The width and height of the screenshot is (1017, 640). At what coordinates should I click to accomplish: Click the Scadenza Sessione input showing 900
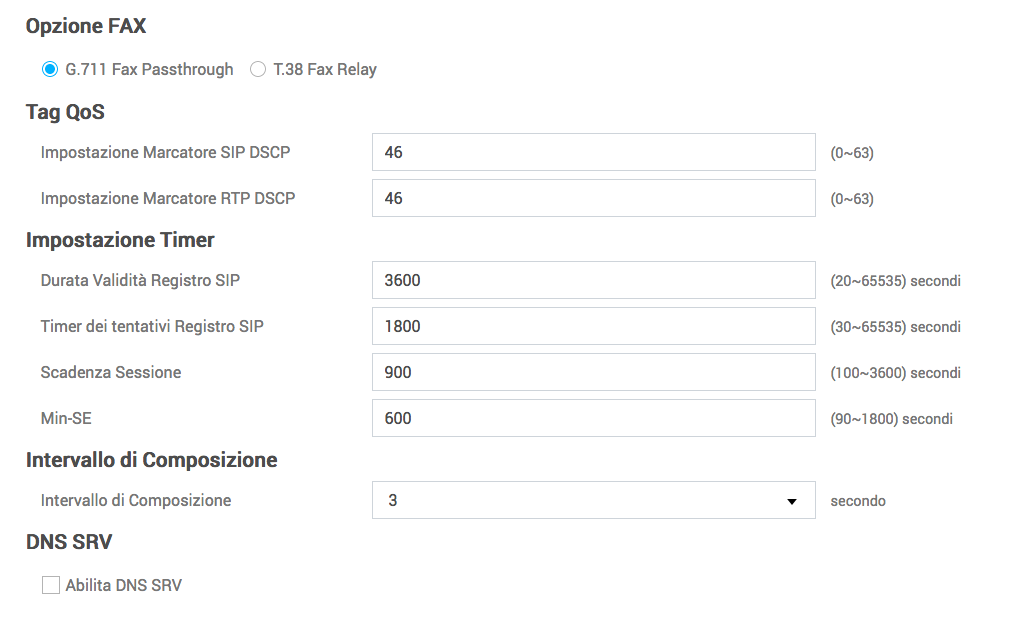tap(593, 372)
